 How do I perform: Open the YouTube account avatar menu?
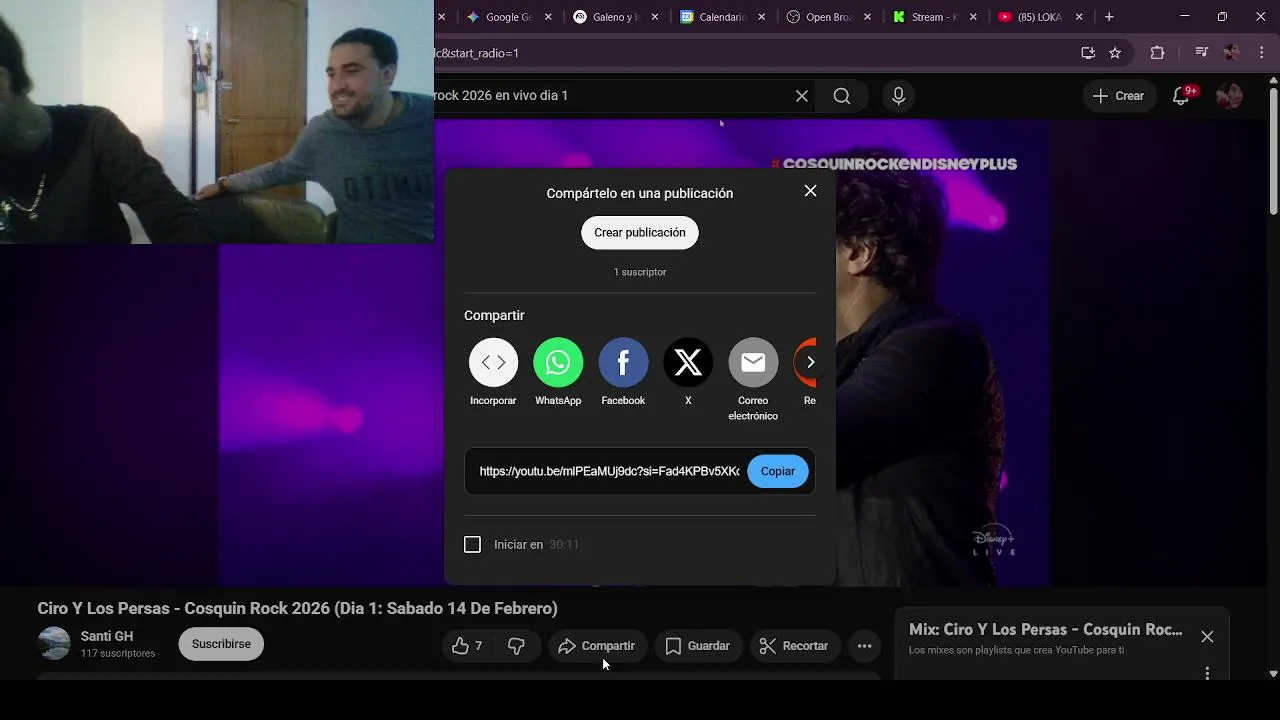[x=1229, y=96]
